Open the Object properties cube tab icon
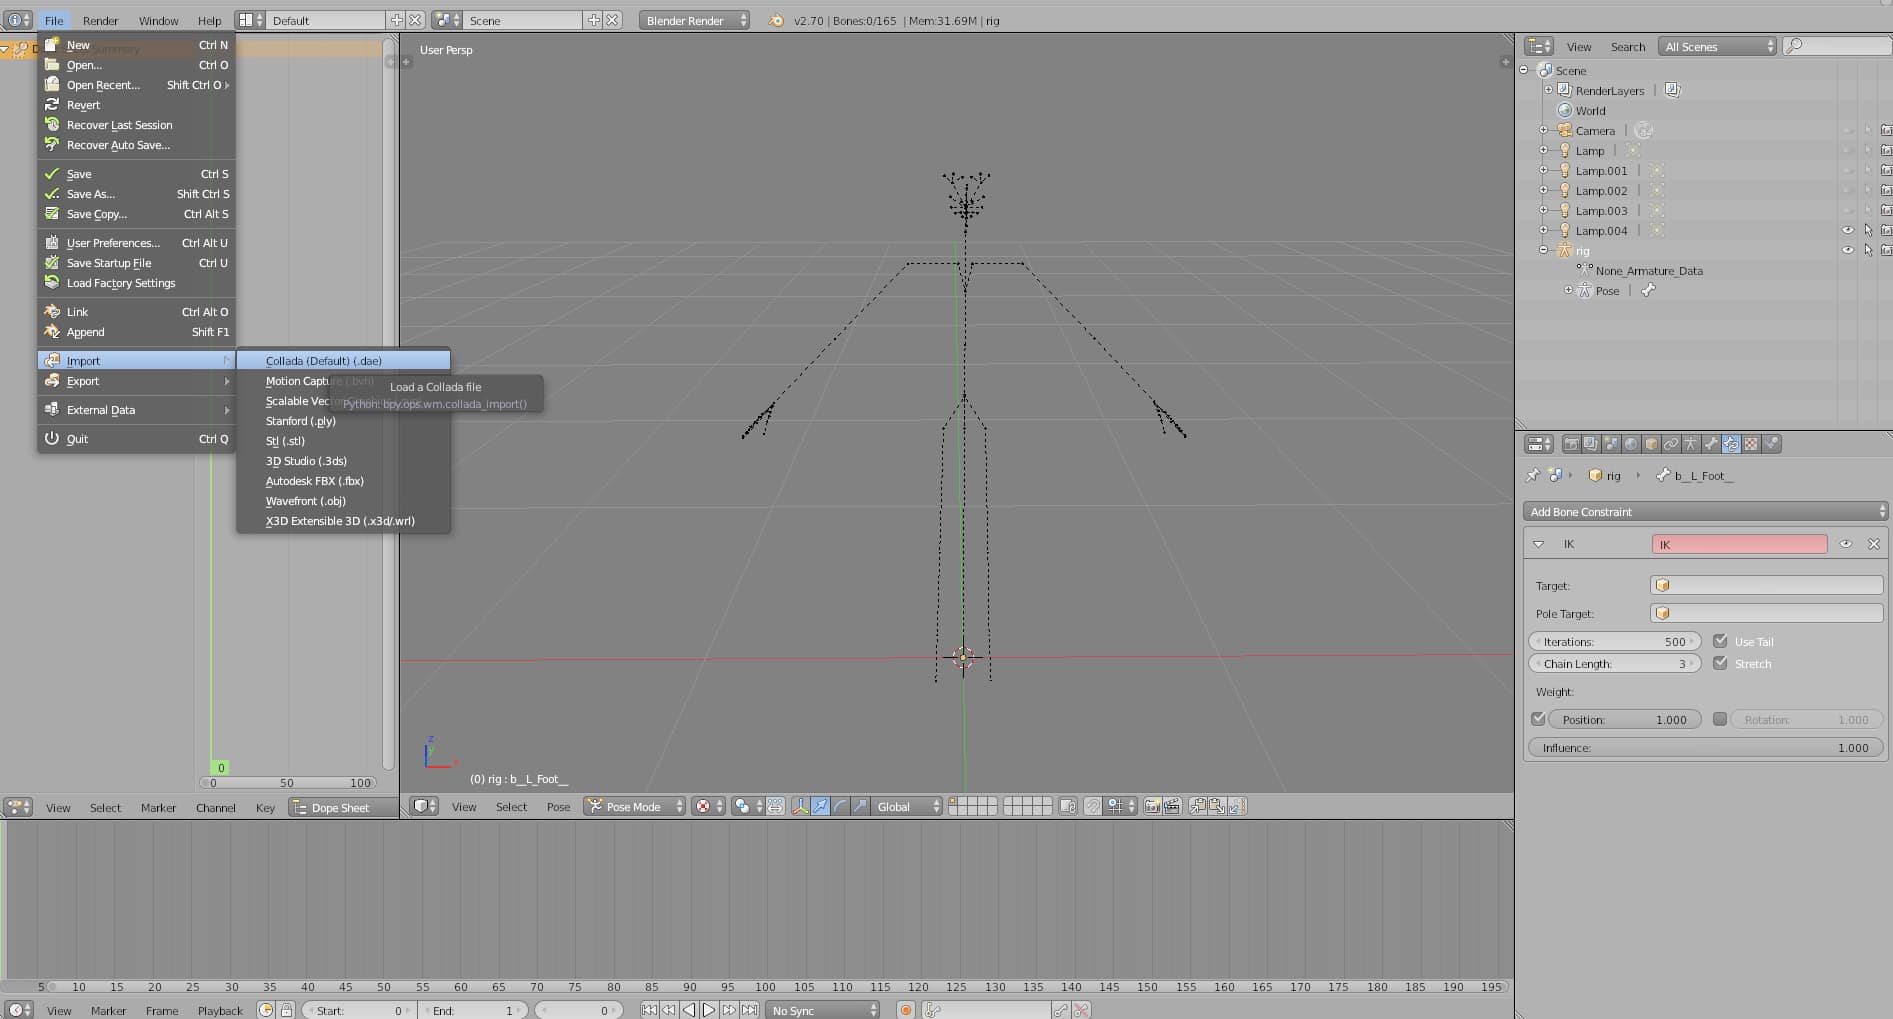The height and width of the screenshot is (1019, 1893). tap(1651, 444)
